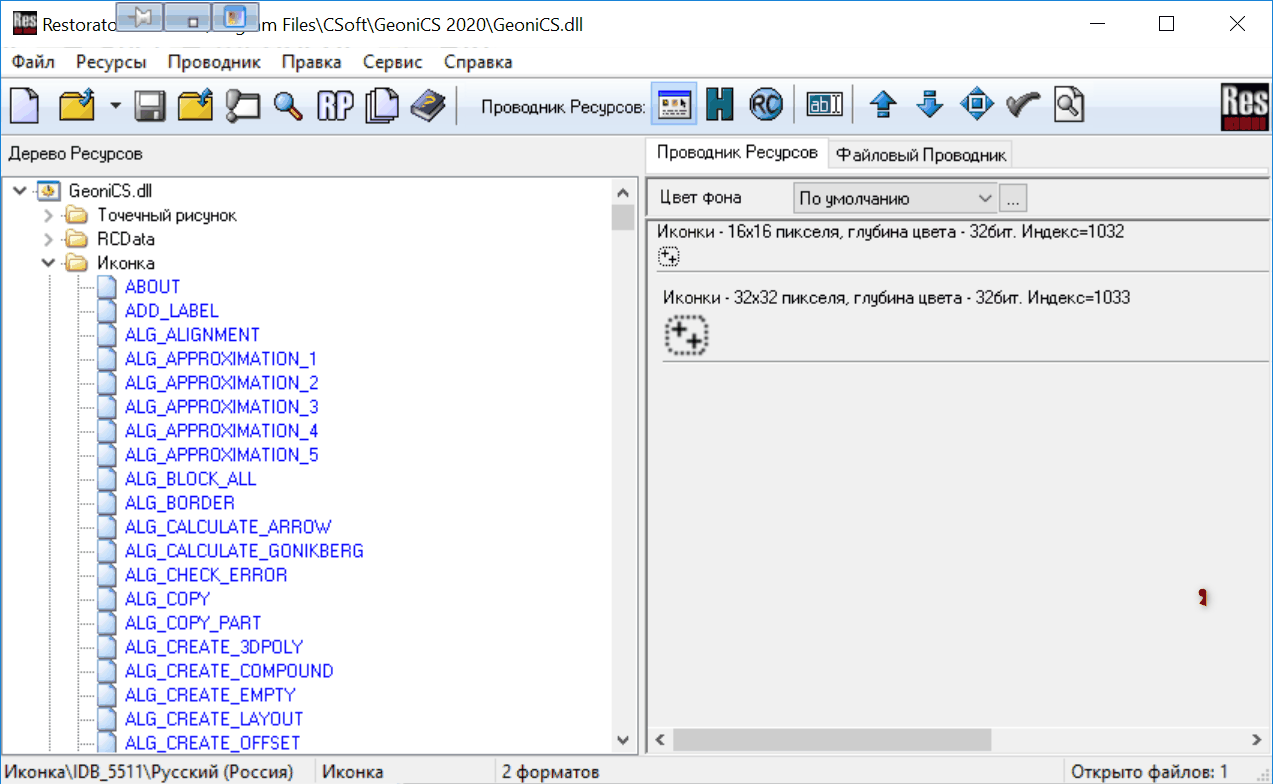This screenshot has height=784, width=1273.
Task: Click the 32x32 icon preview thumbnail
Action: (687, 335)
